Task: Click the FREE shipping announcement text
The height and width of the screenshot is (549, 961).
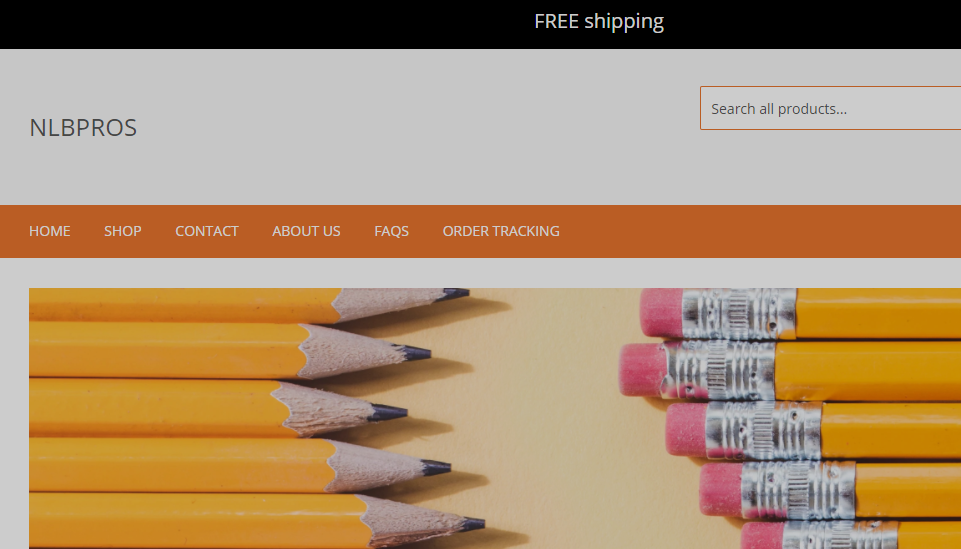Action: (x=599, y=21)
